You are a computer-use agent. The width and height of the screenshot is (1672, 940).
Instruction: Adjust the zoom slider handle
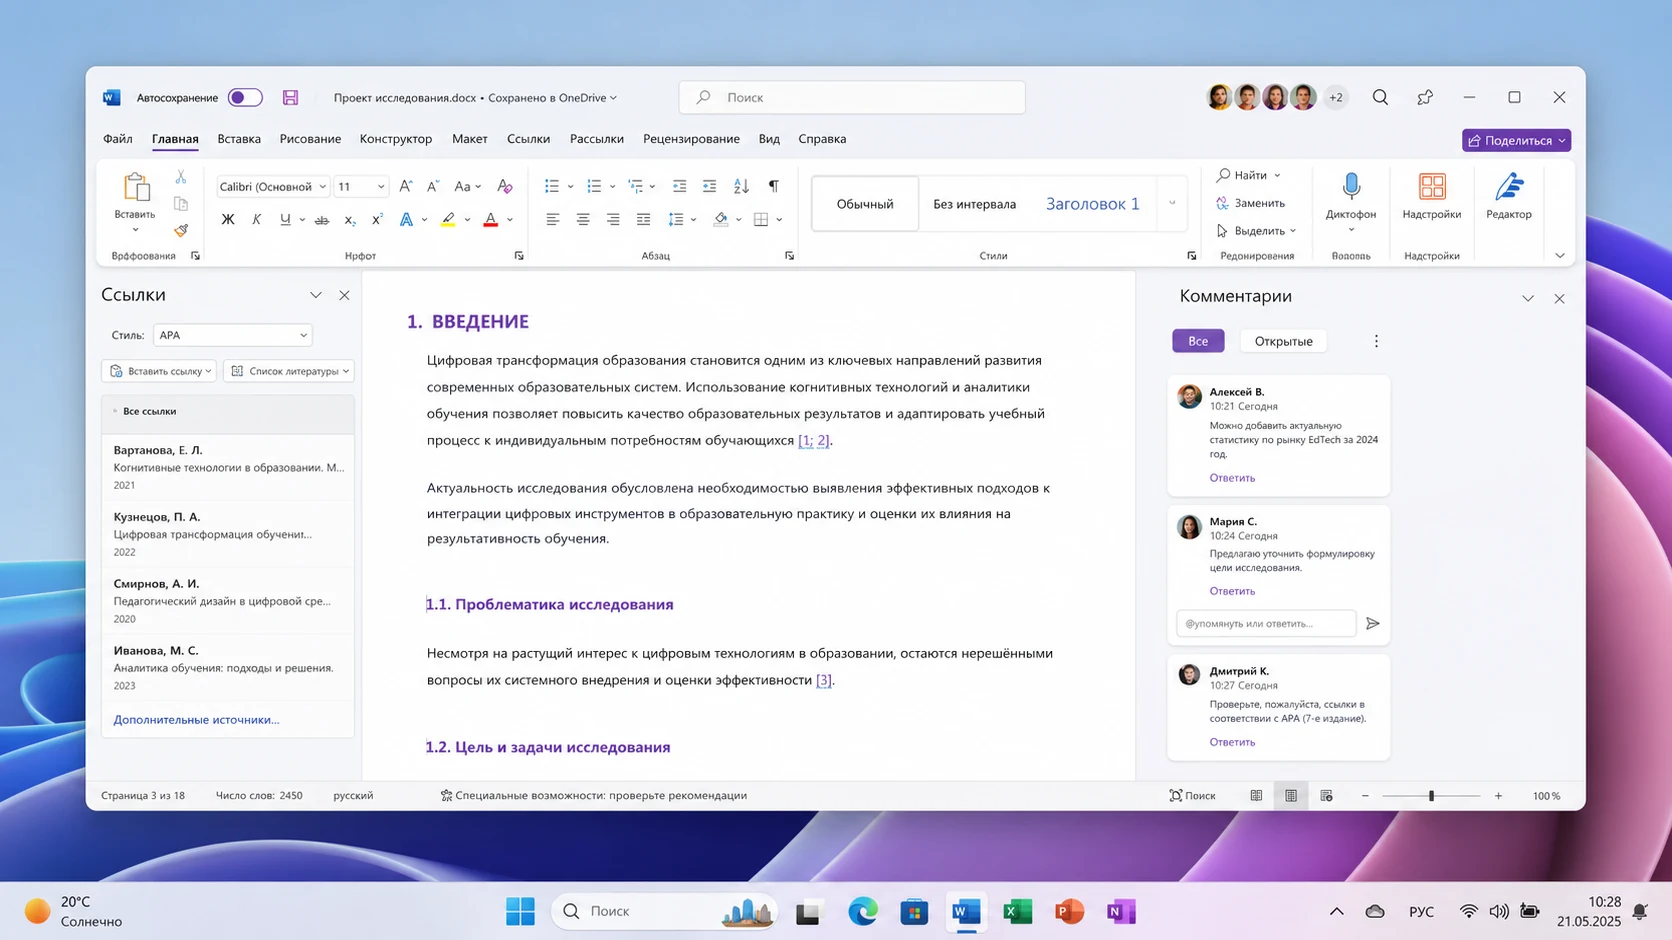coord(1431,796)
